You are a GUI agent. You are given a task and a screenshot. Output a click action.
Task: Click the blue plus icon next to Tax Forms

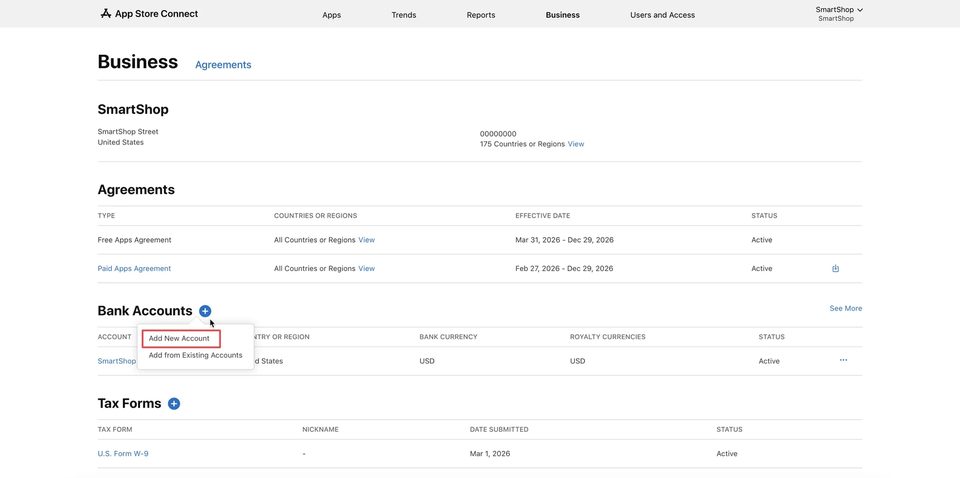click(174, 404)
